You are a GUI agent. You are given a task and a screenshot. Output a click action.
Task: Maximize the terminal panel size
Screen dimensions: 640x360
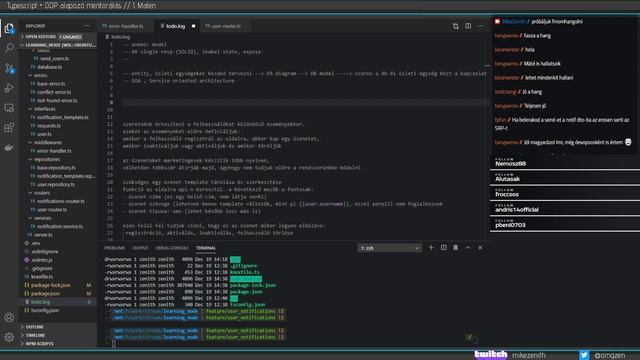(468, 247)
